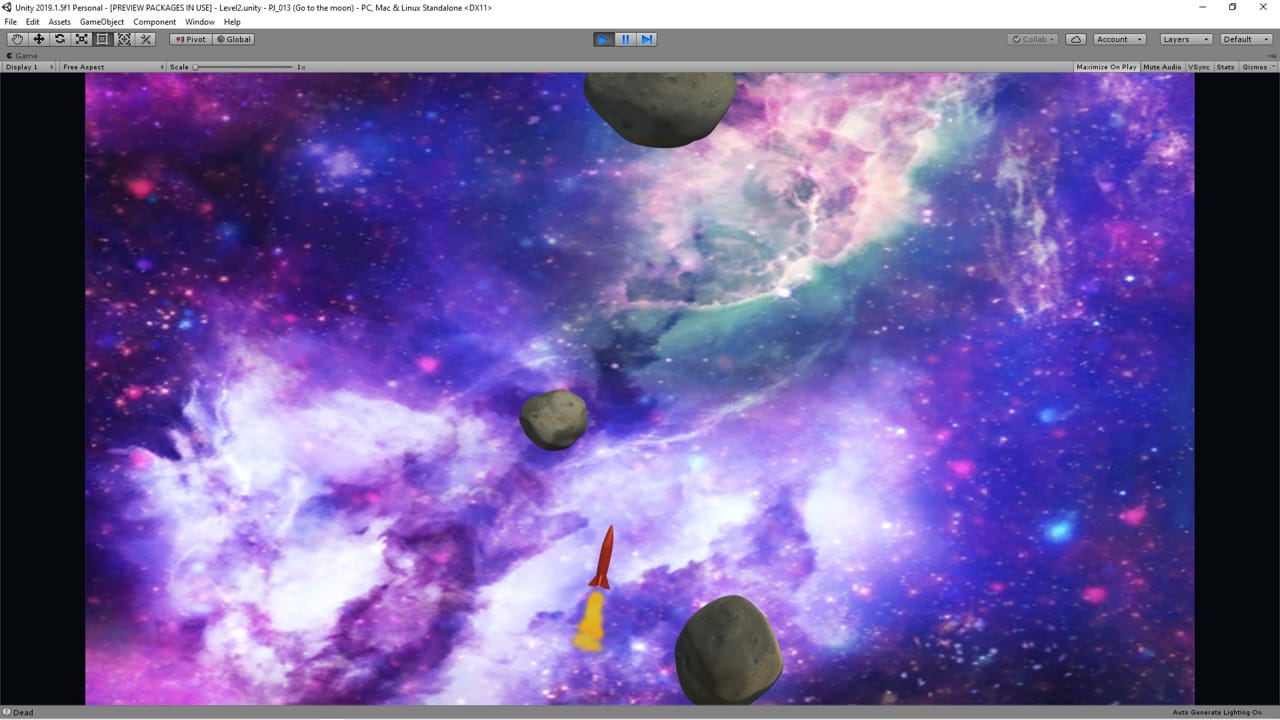The height and width of the screenshot is (720, 1280).
Task: Toggle Maximize On Play
Action: (x=1106, y=67)
